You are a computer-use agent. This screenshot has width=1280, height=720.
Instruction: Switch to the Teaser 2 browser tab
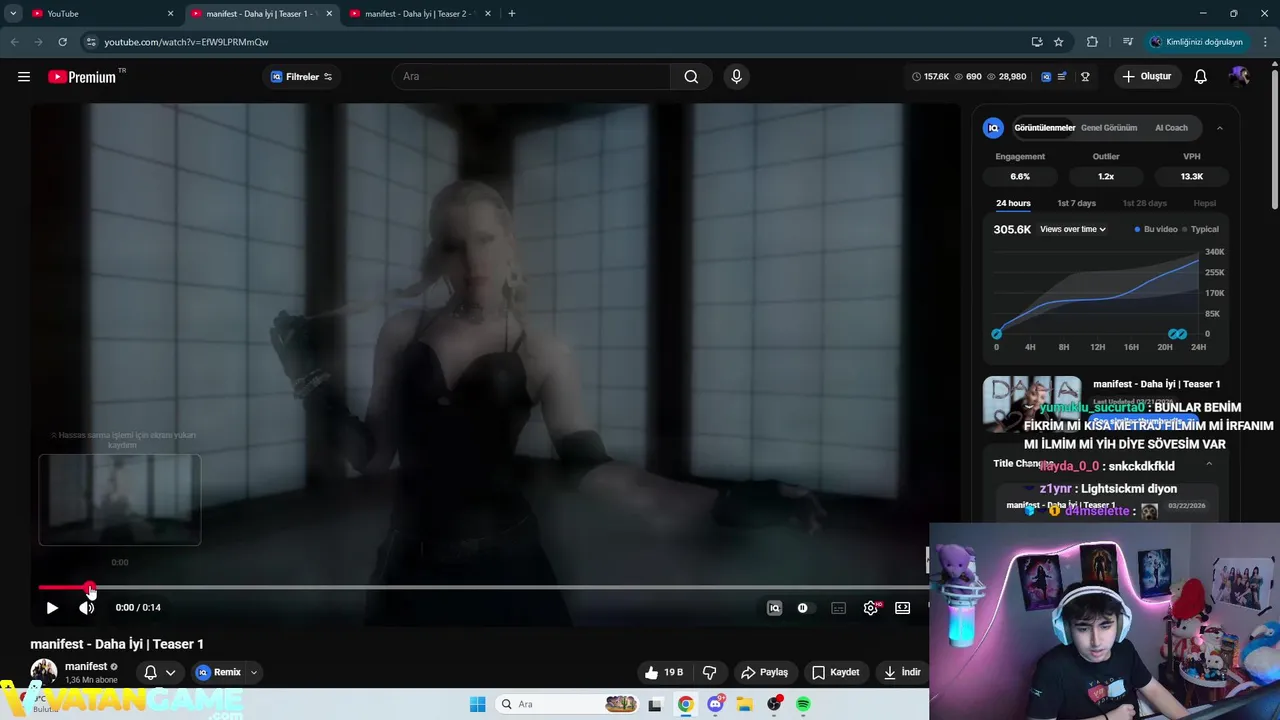pyautogui.click(x=420, y=14)
